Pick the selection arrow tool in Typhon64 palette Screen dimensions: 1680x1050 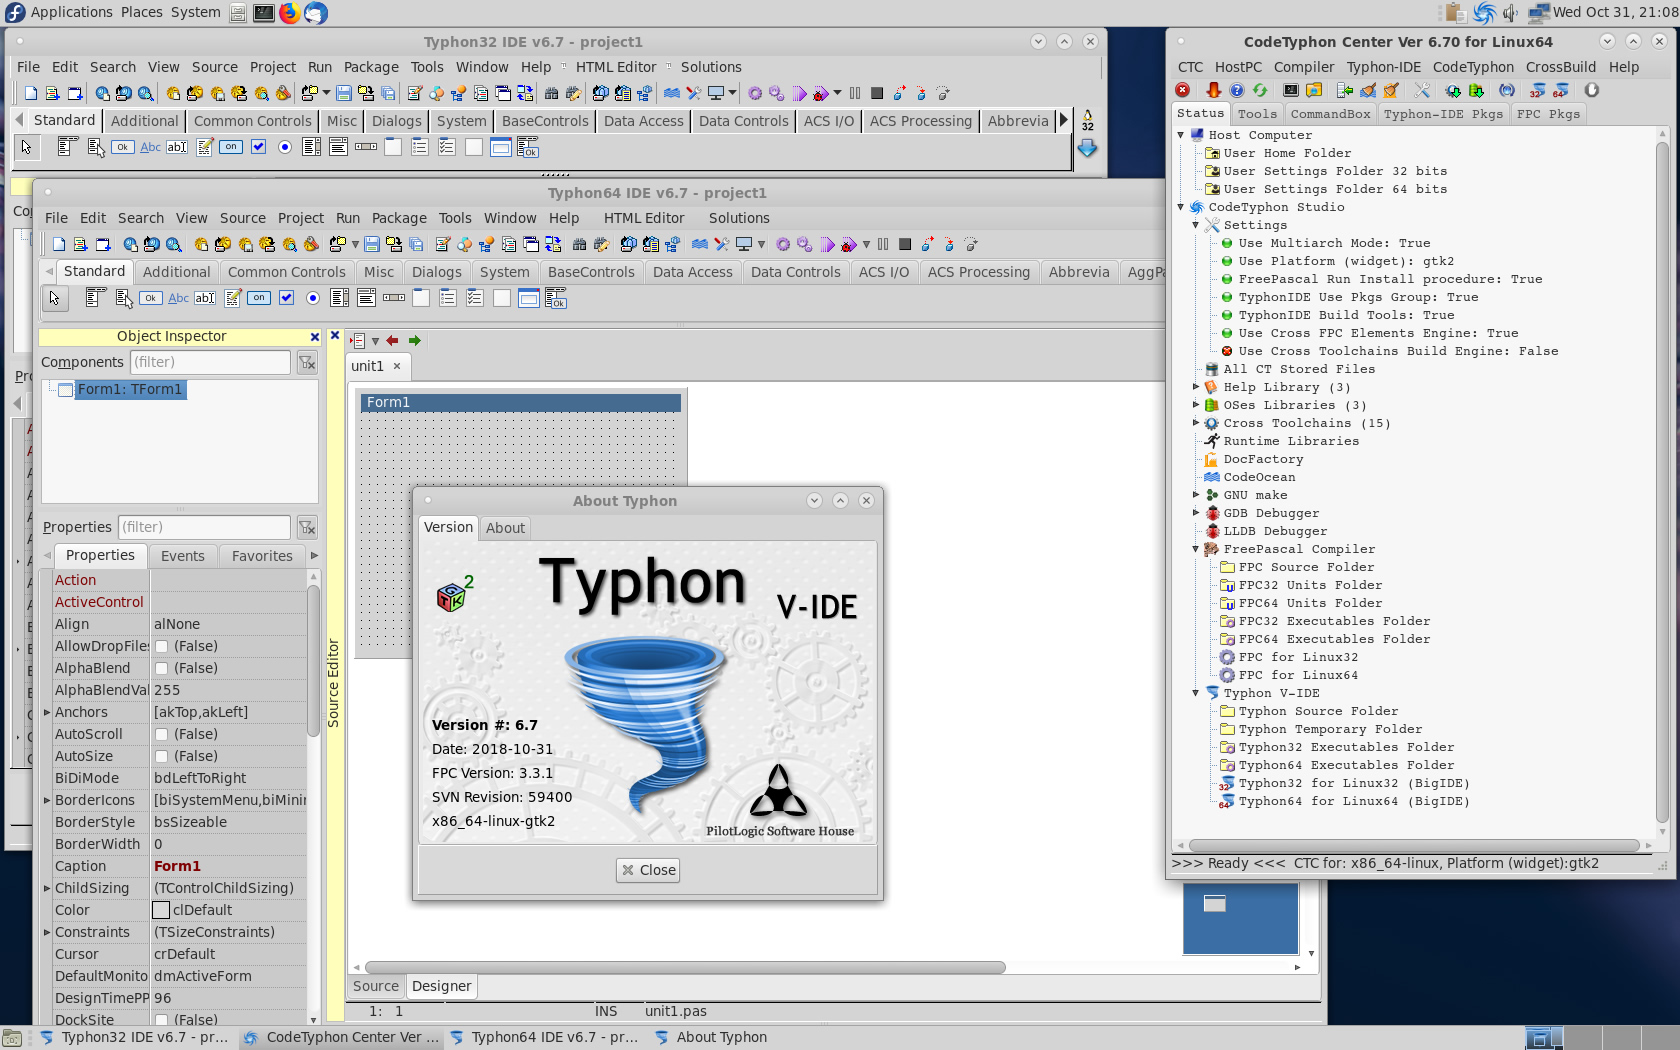[54, 298]
